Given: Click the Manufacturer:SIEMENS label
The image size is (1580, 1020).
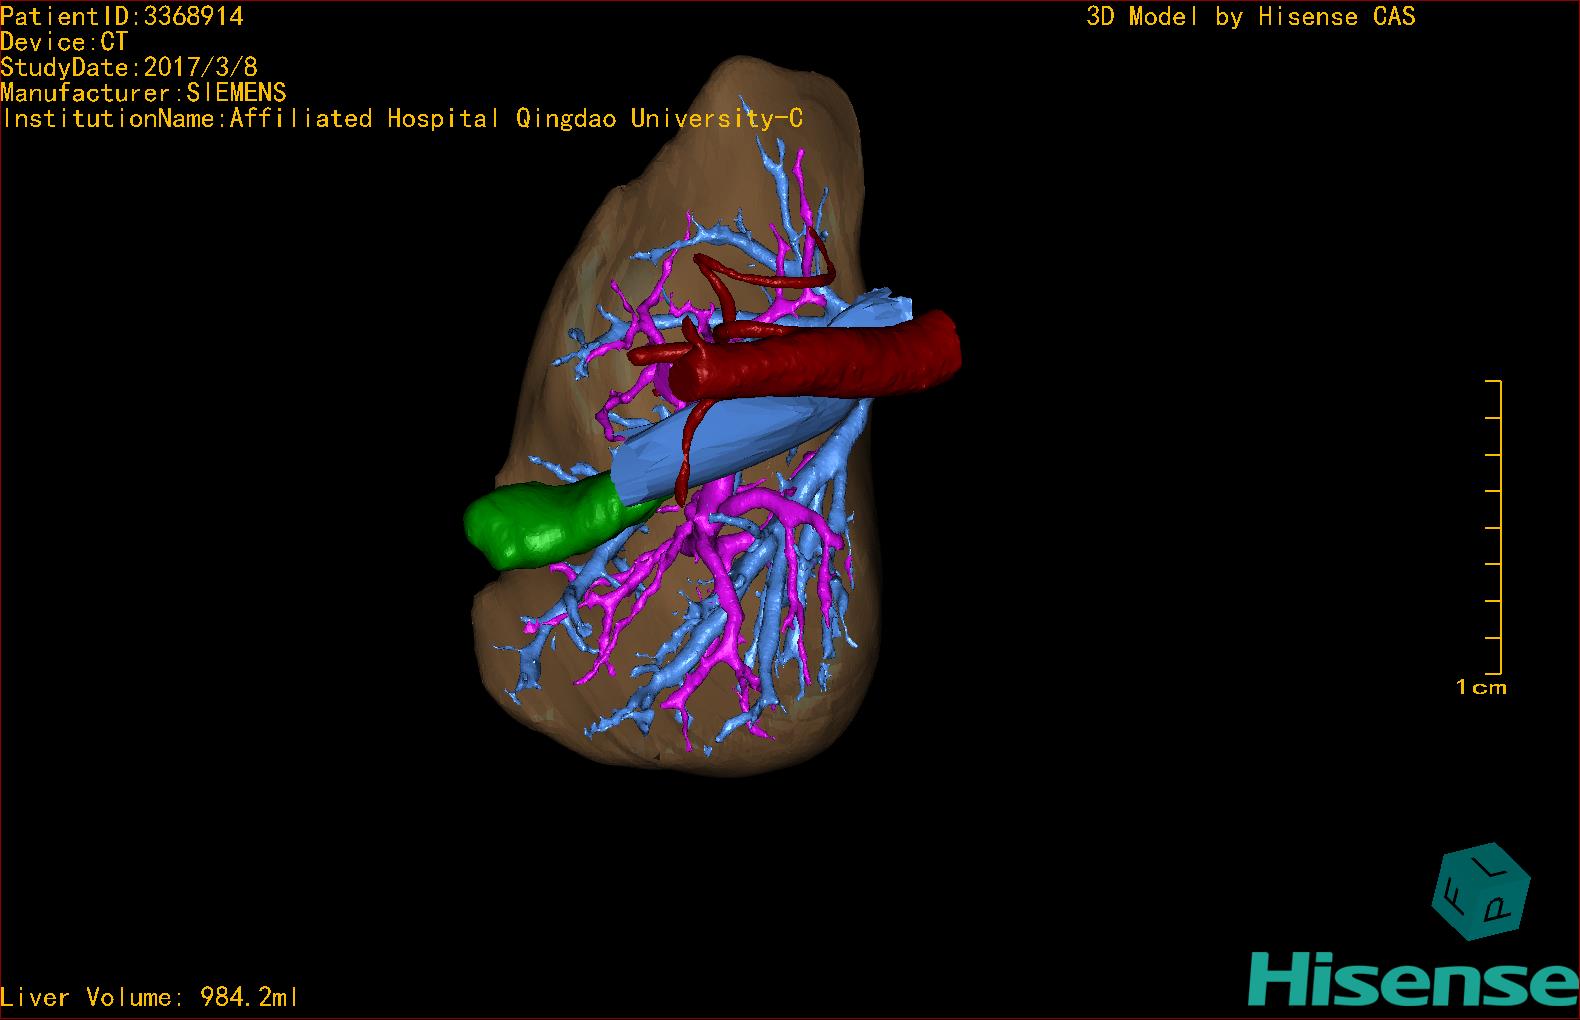Looking at the screenshot, I should click(x=143, y=93).
